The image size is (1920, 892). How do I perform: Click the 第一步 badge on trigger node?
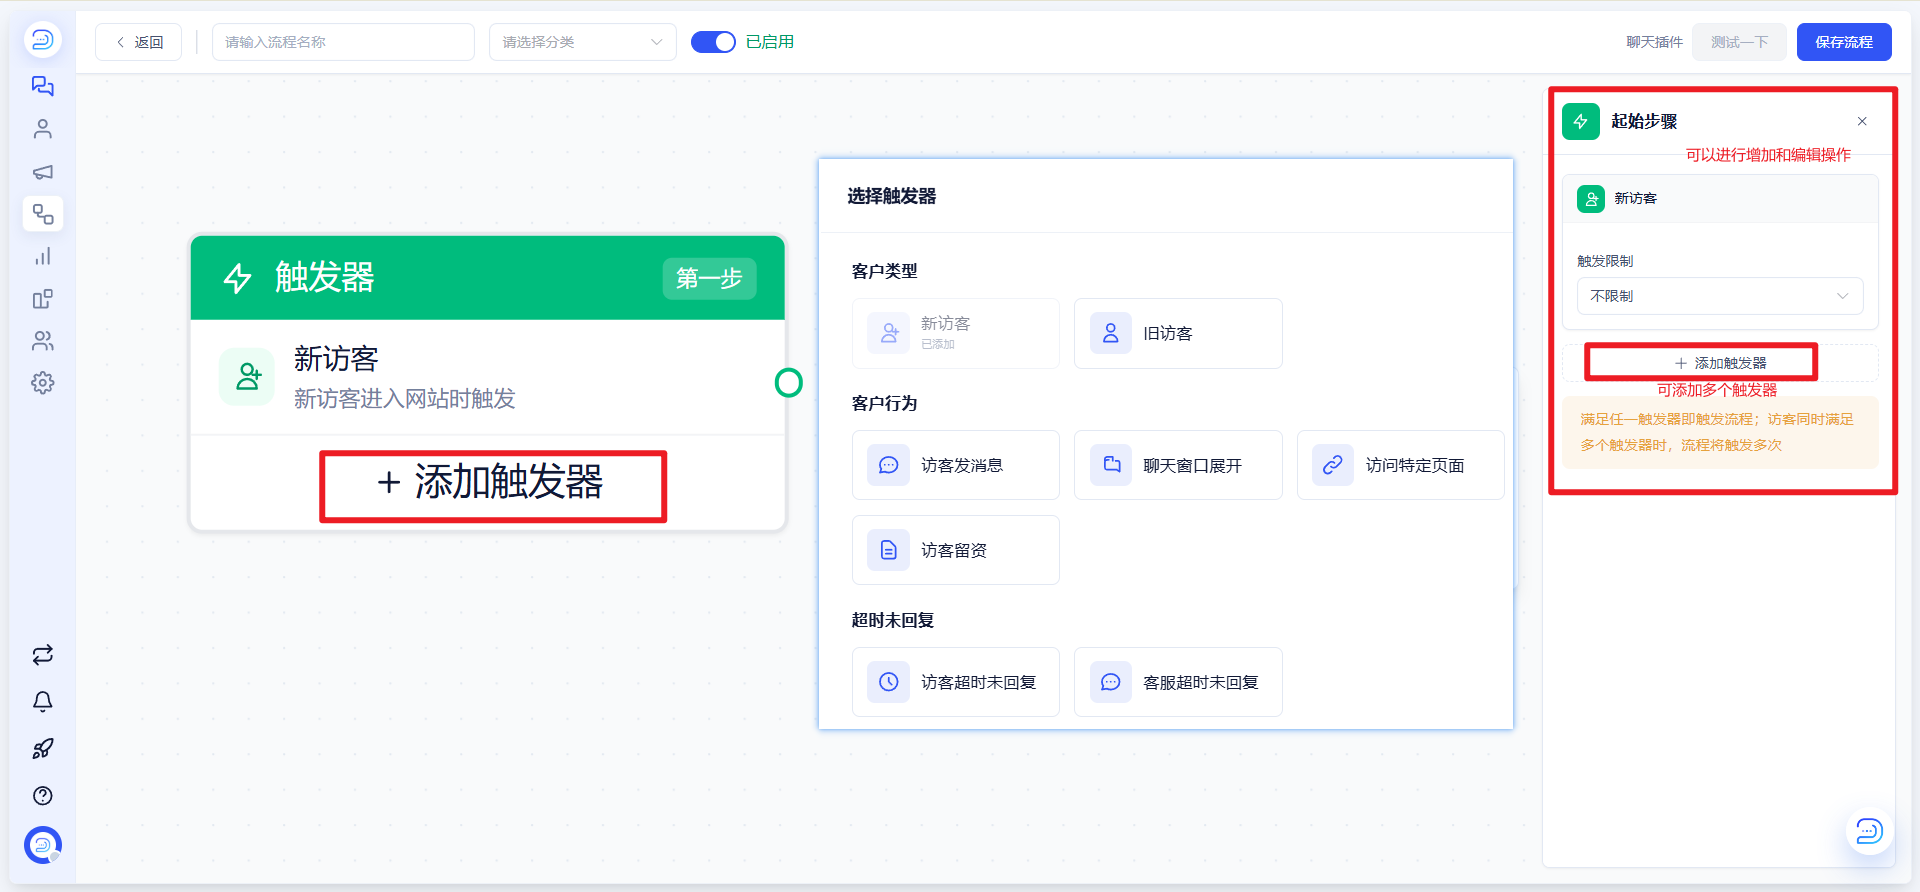(x=709, y=278)
